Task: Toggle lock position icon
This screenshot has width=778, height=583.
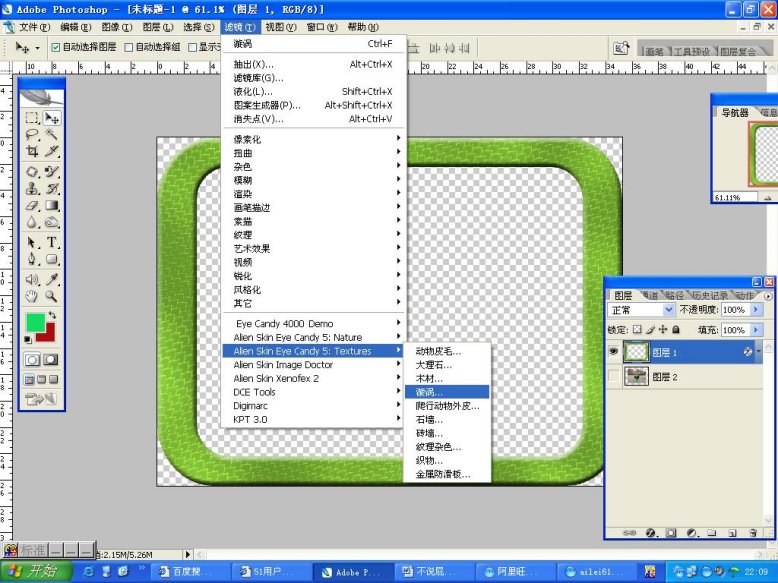Action: point(662,329)
